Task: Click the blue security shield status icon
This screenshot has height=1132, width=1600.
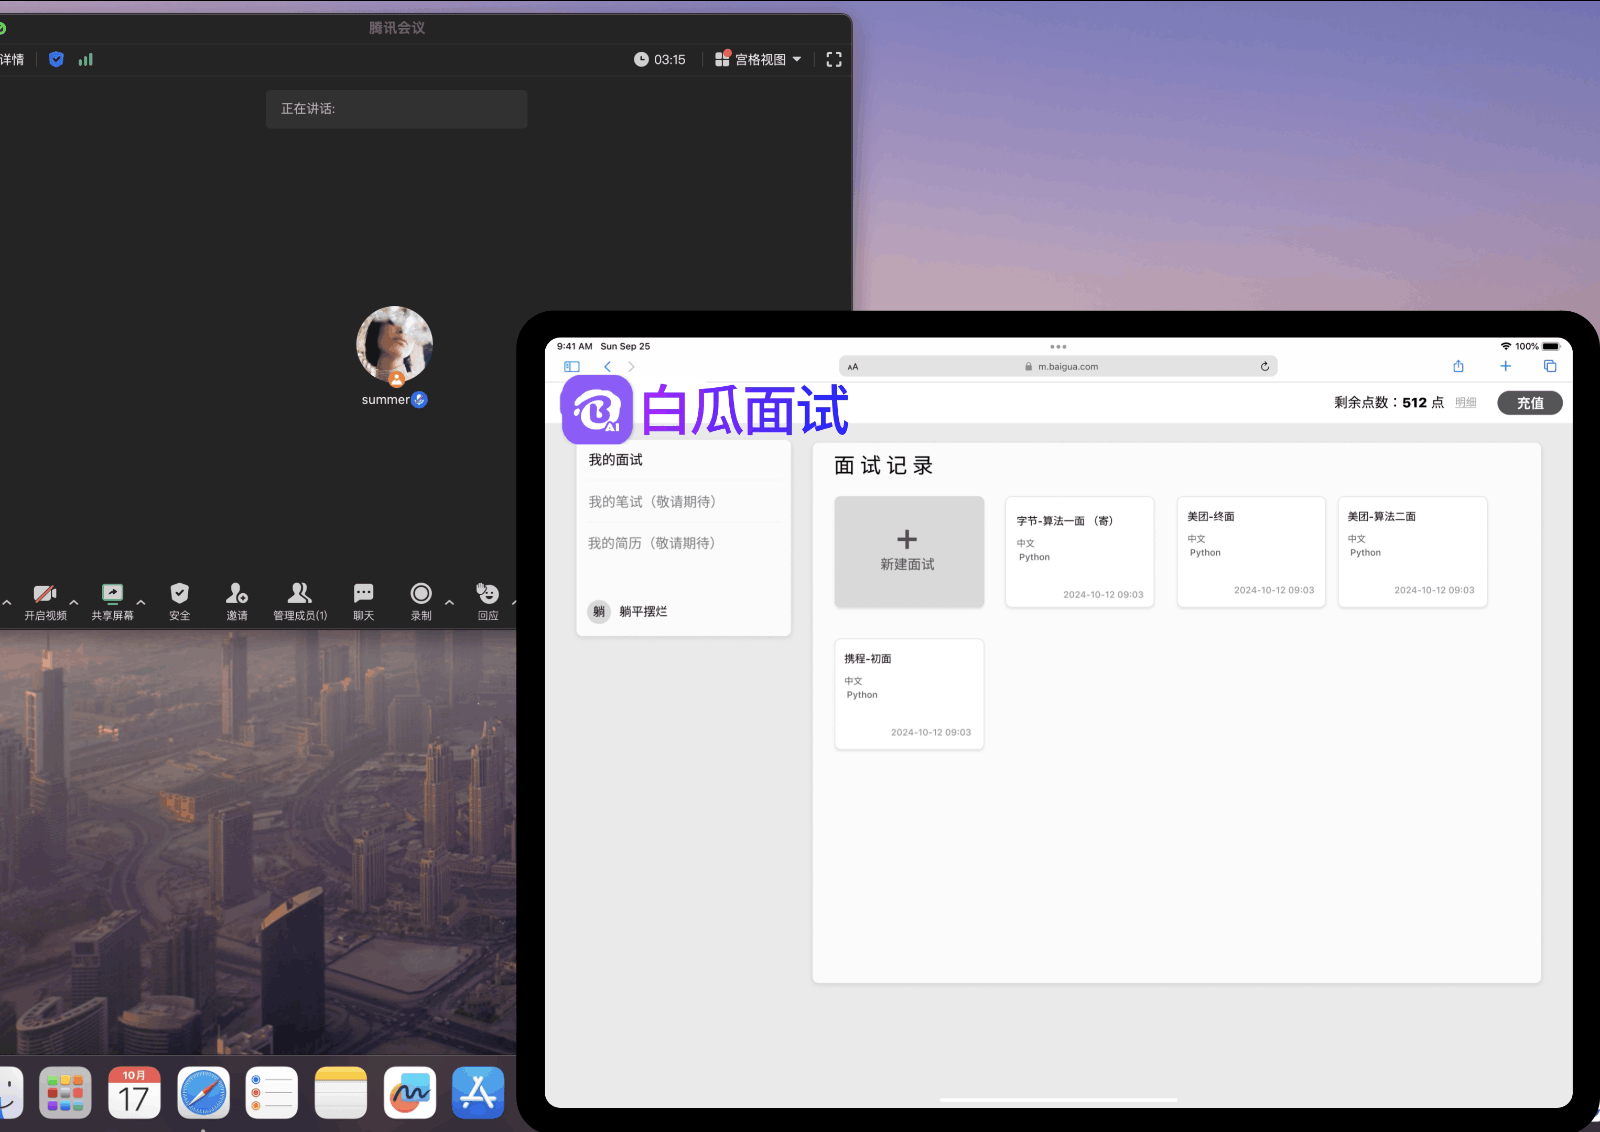Action: 56,59
